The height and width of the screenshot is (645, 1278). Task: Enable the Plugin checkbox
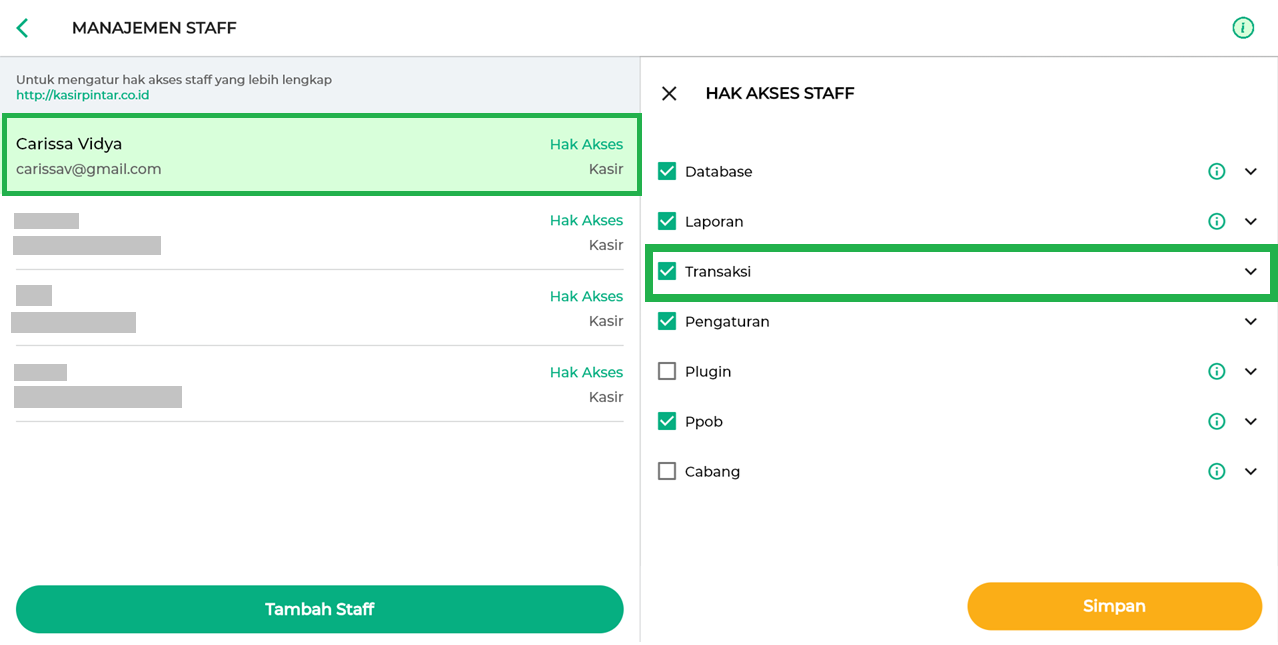point(667,372)
